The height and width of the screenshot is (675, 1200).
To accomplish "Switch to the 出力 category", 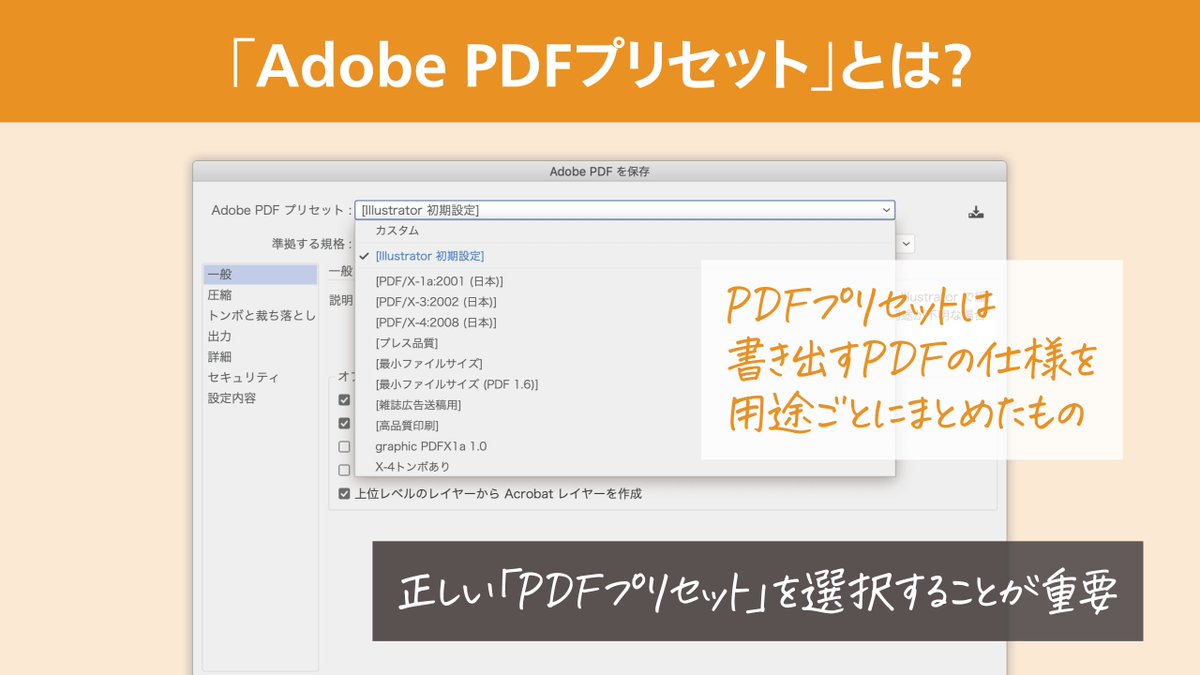I will click(260, 336).
